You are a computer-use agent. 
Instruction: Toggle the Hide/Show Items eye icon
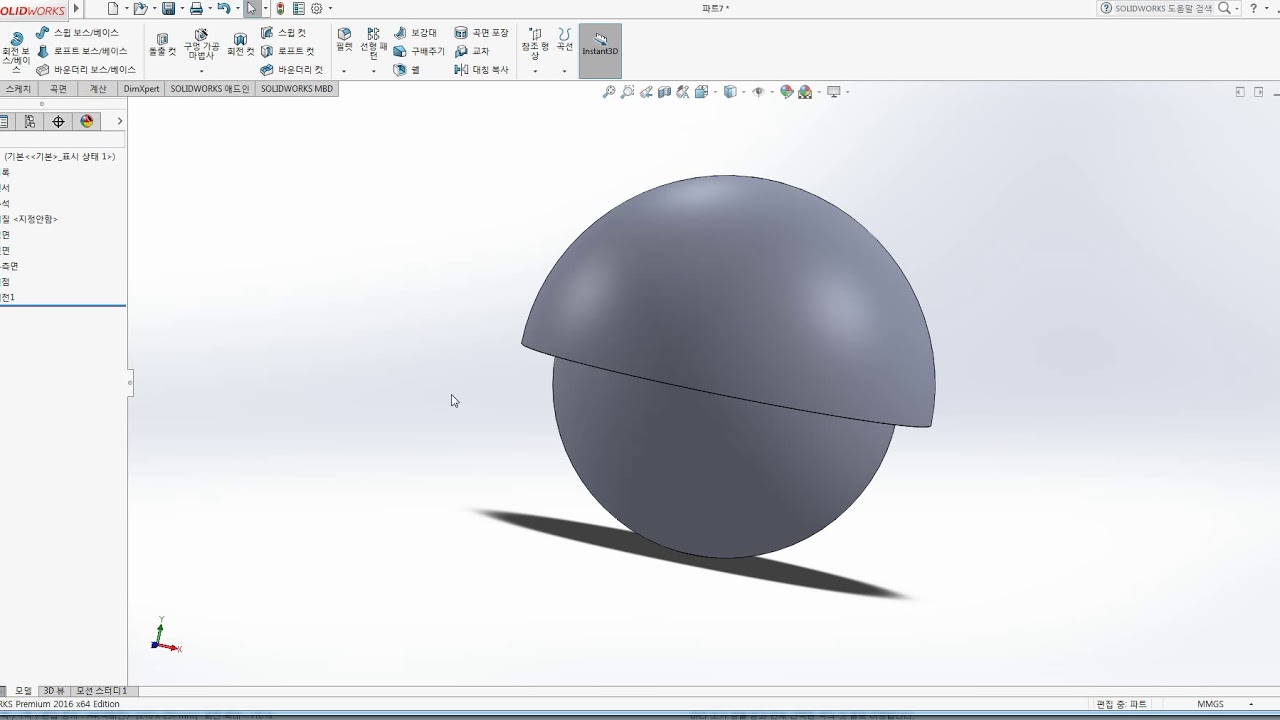[x=758, y=92]
